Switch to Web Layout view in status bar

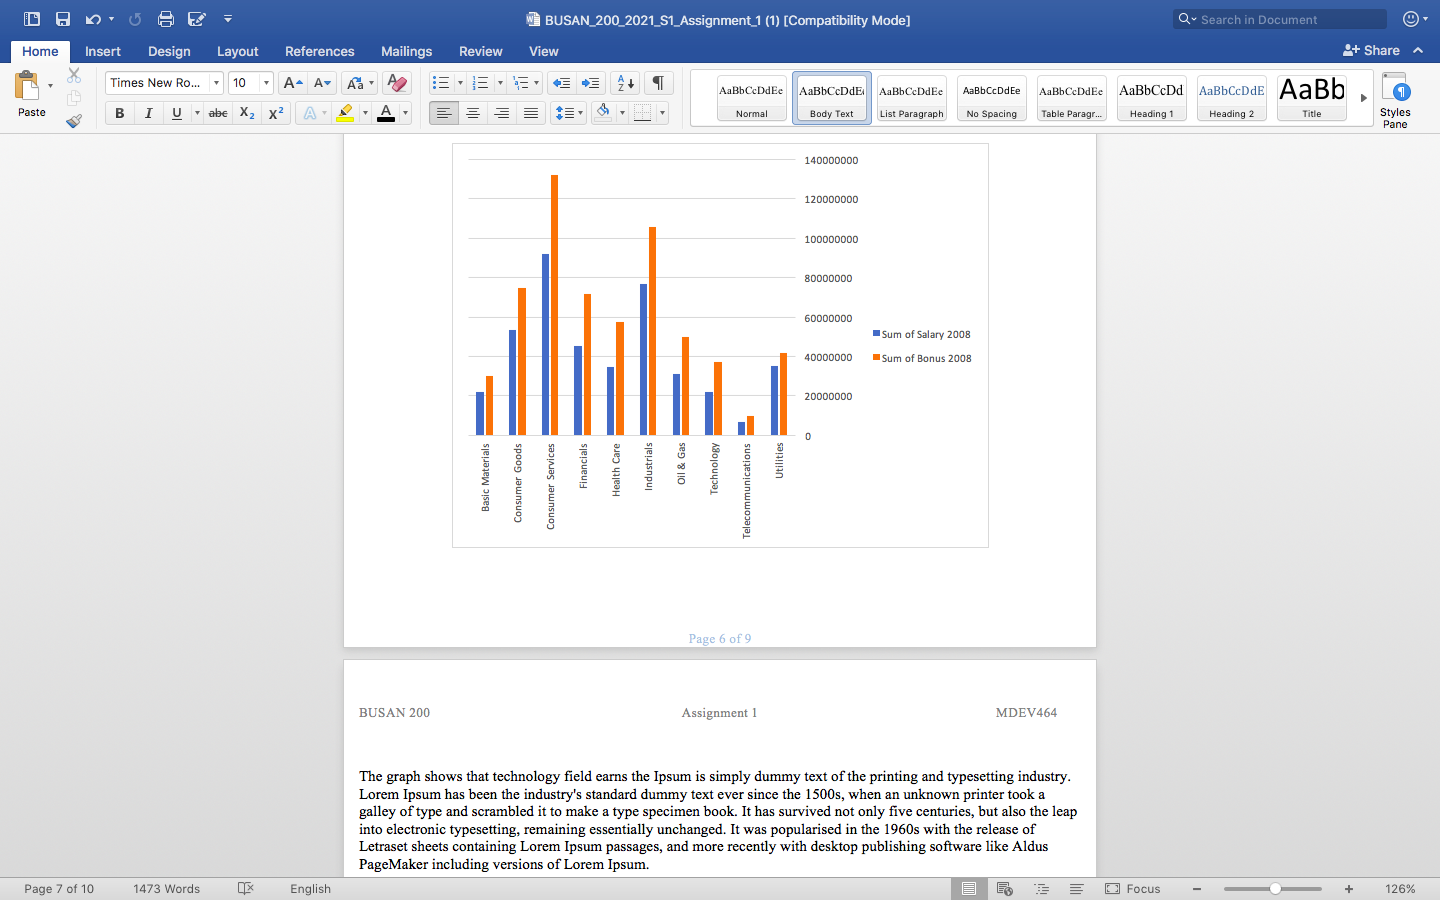pyautogui.click(x=1005, y=888)
